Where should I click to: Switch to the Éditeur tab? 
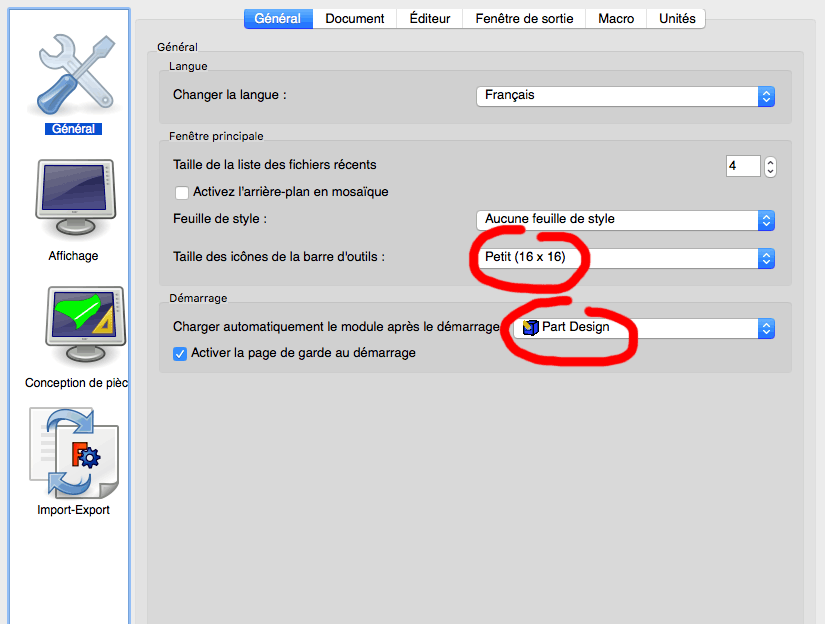(430, 18)
